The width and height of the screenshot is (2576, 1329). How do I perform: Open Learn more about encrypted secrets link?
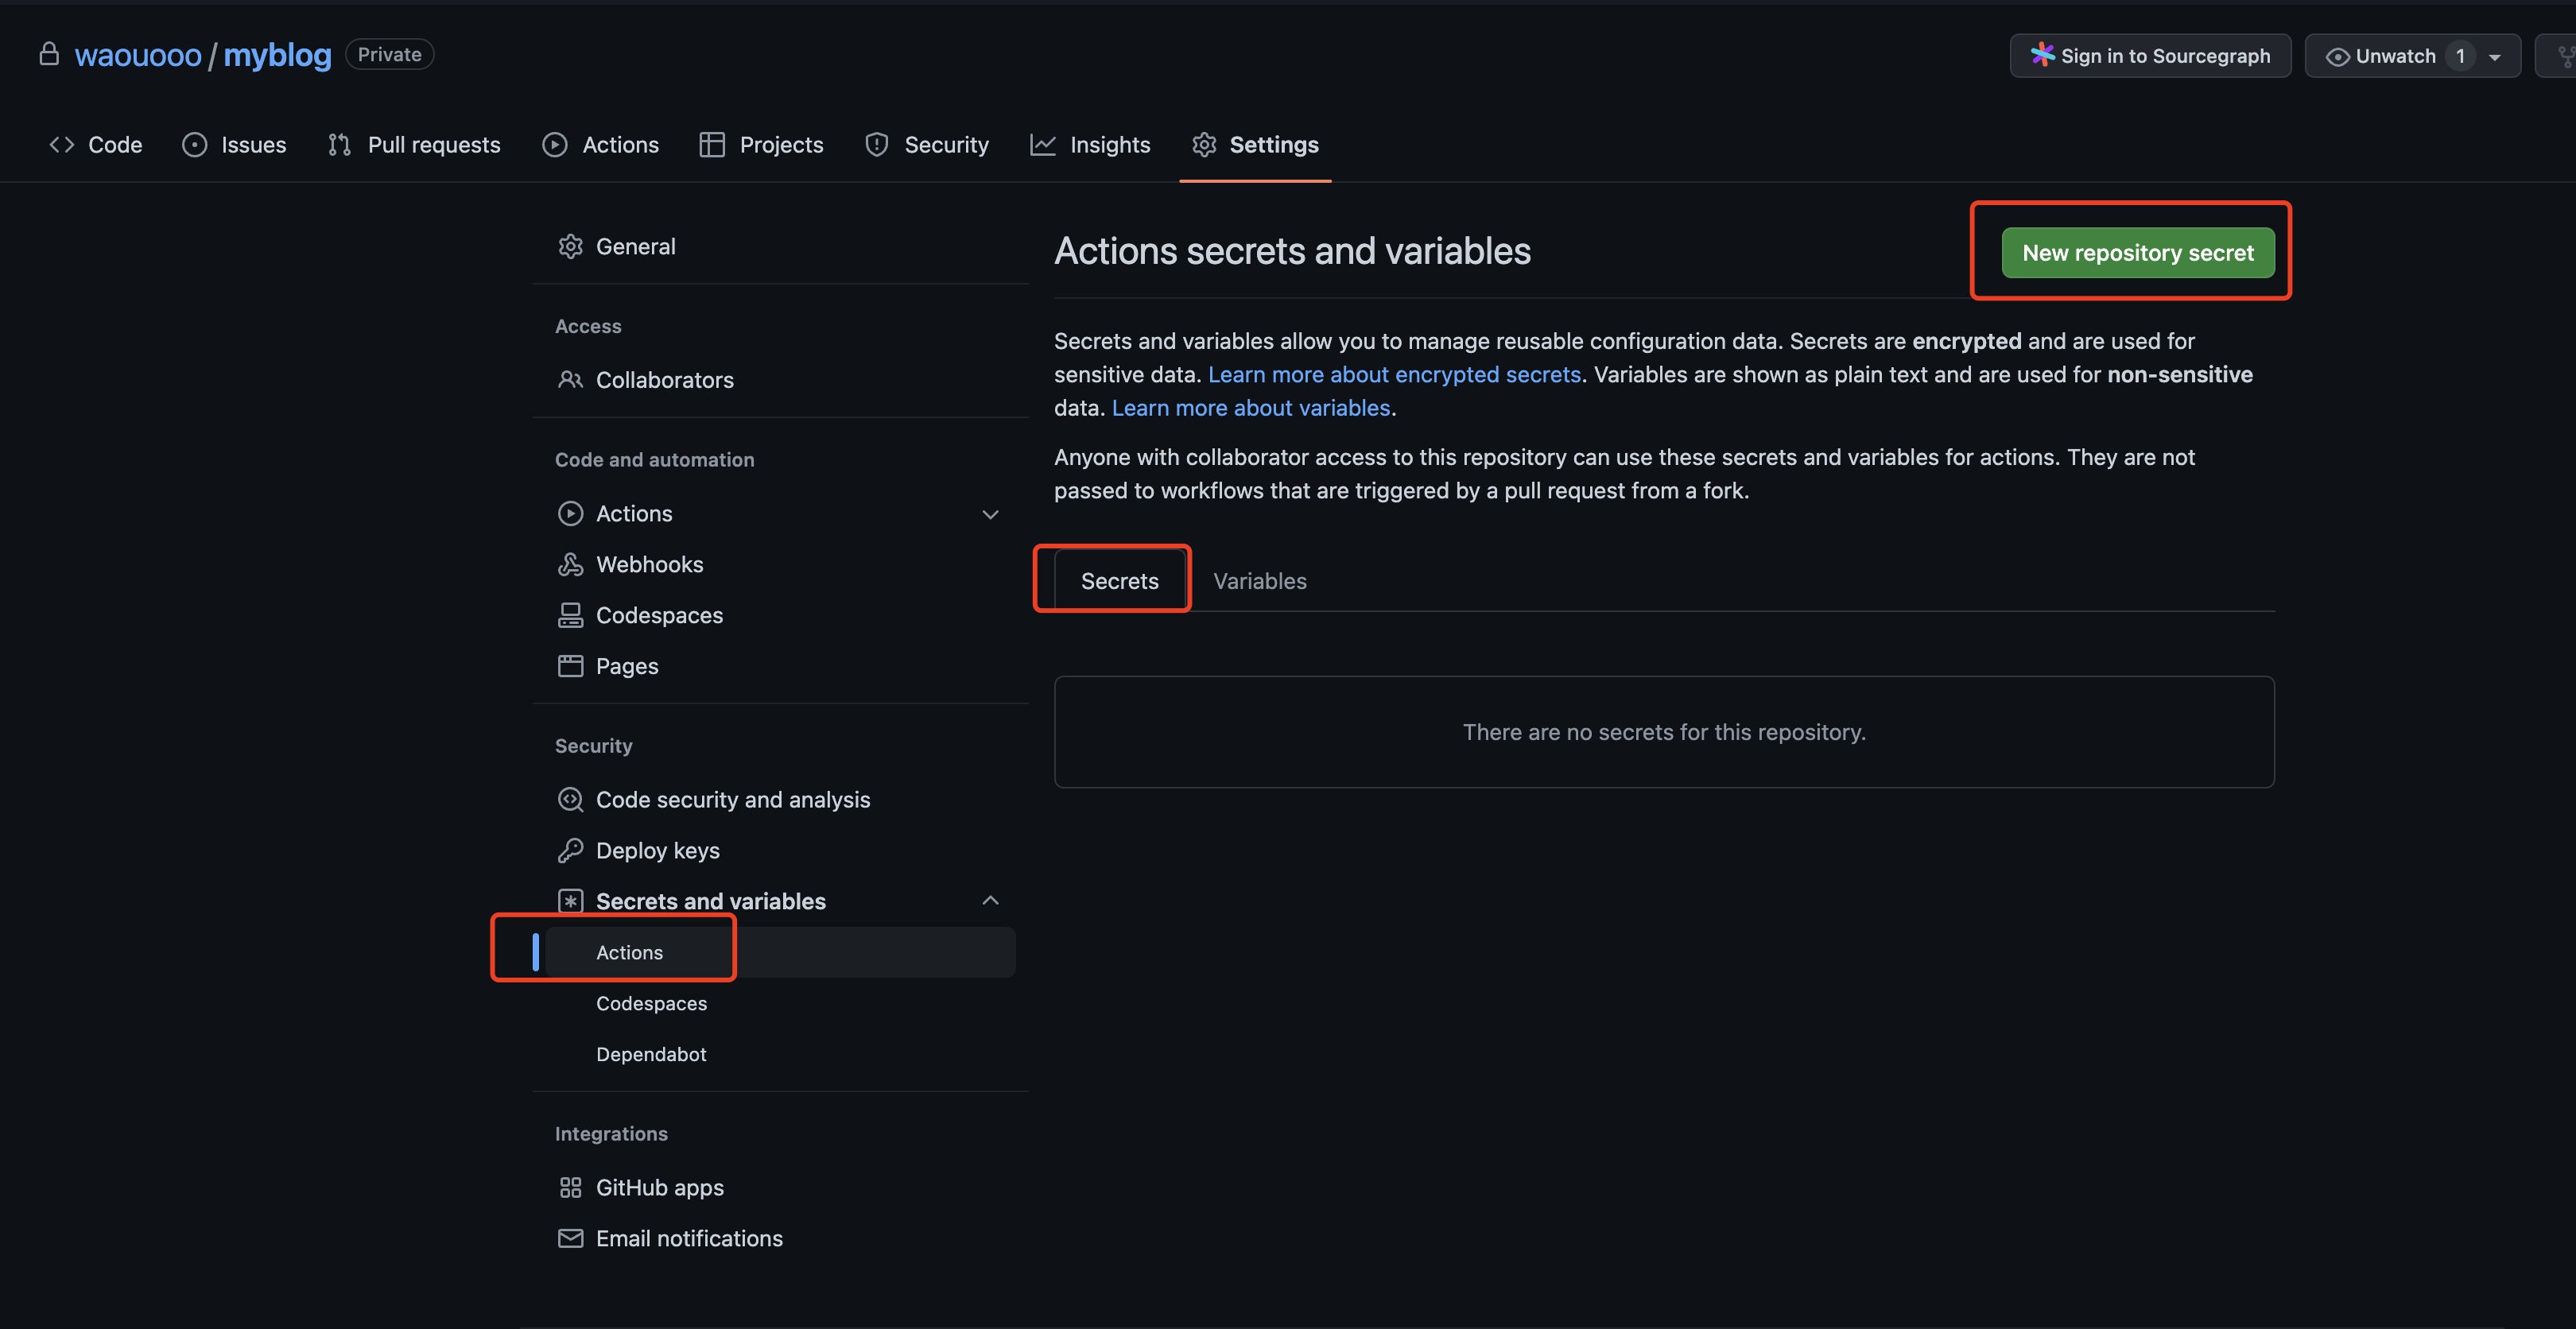point(1394,375)
